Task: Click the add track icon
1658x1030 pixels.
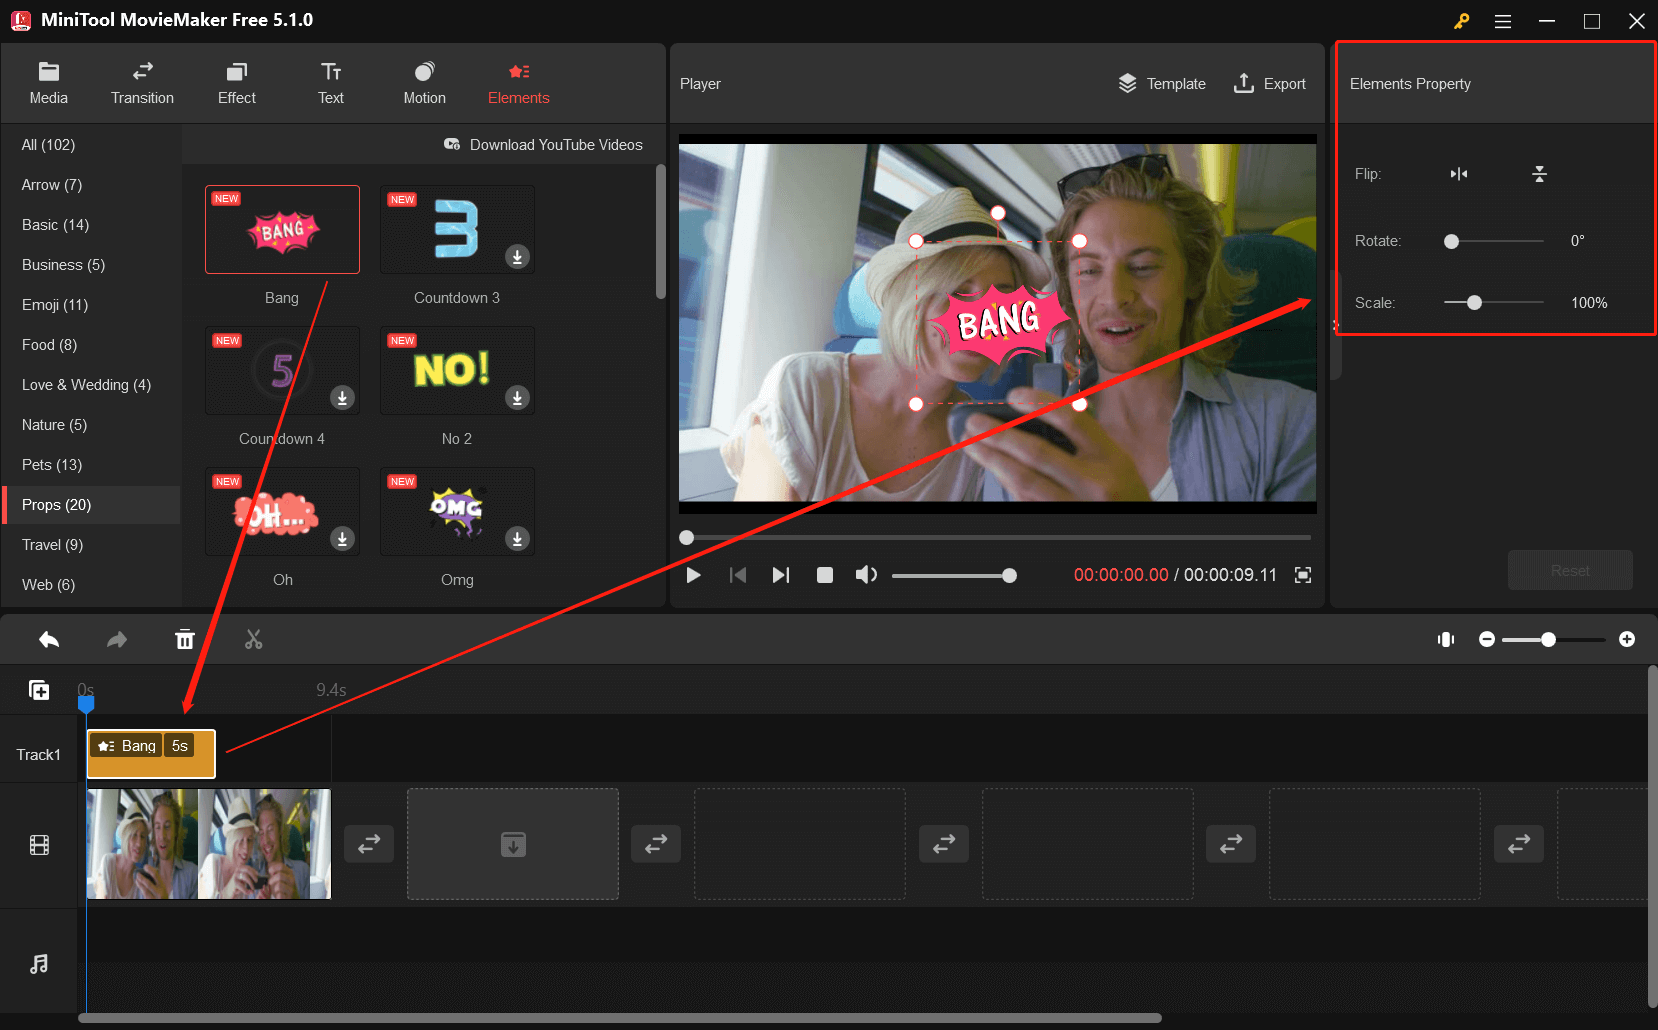Action: click(x=39, y=690)
